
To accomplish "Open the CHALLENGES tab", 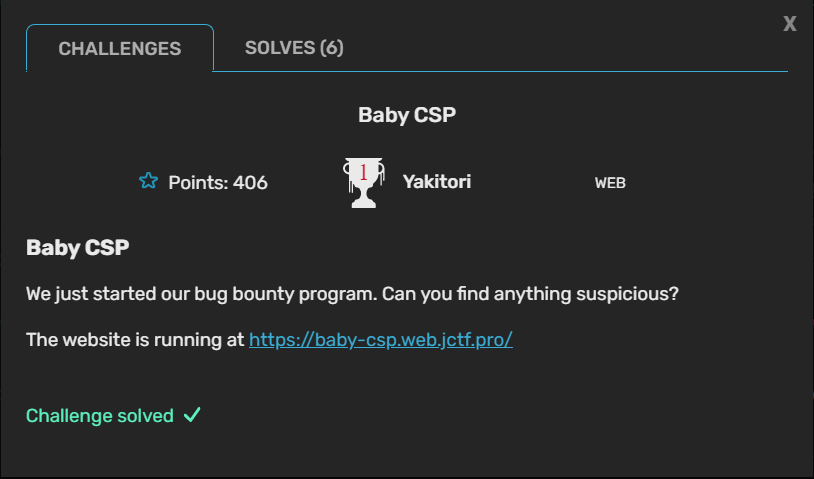I will tap(120, 48).
